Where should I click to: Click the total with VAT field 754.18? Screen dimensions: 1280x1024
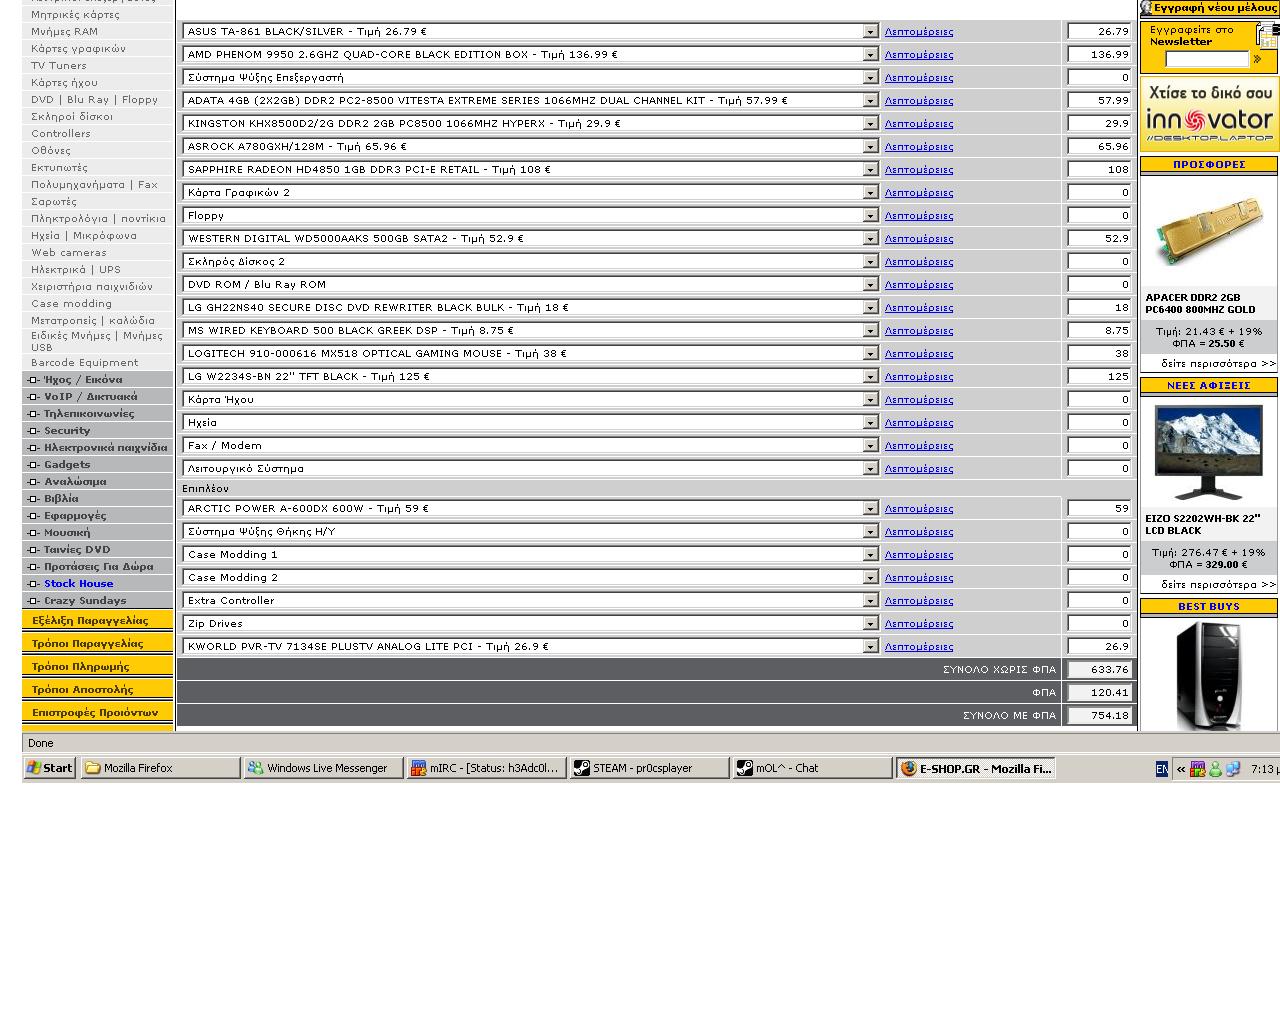[1099, 716]
